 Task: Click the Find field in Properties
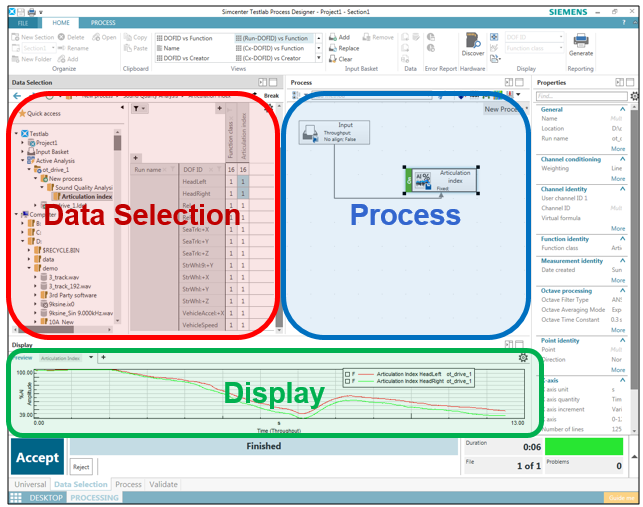(581, 96)
